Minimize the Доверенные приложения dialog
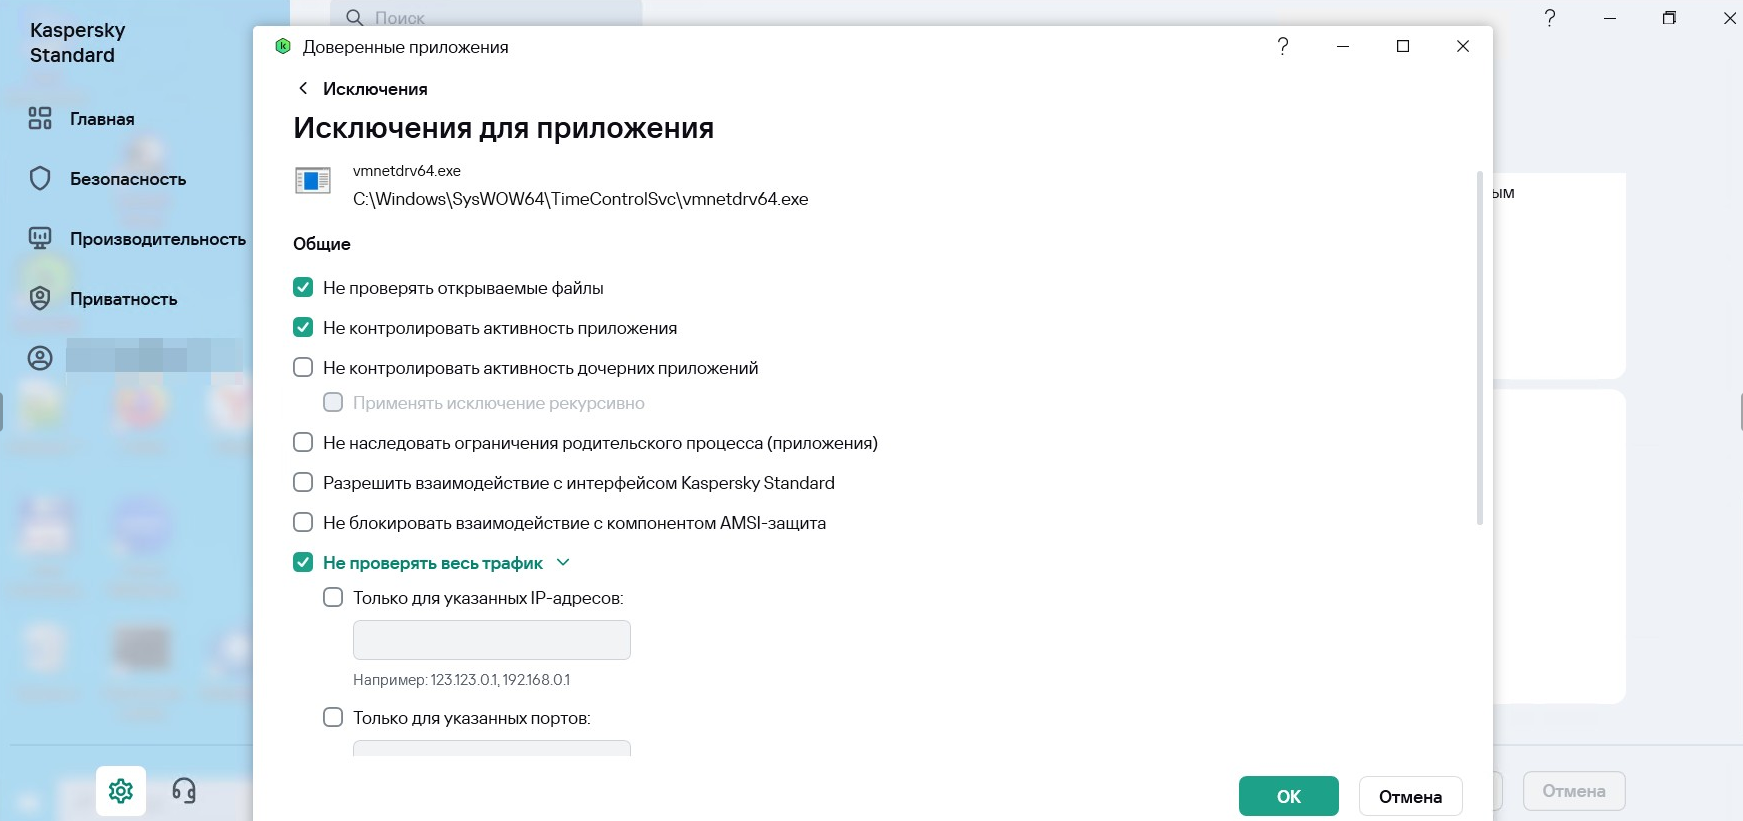This screenshot has height=821, width=1743. [x=1343, y=46]
